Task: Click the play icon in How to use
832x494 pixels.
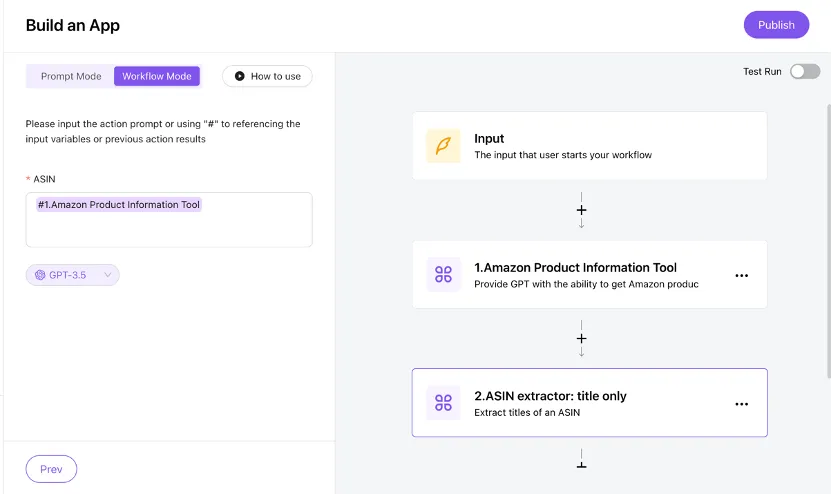Action: [239, 76]
